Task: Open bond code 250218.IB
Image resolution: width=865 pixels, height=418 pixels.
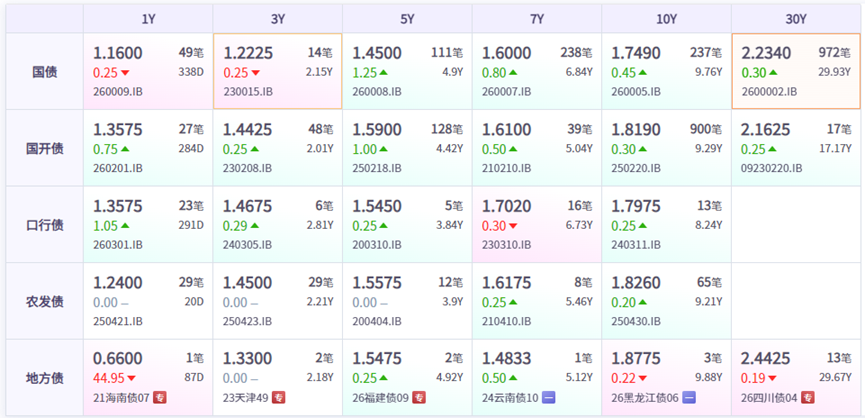Action: [x=377, y=168]
